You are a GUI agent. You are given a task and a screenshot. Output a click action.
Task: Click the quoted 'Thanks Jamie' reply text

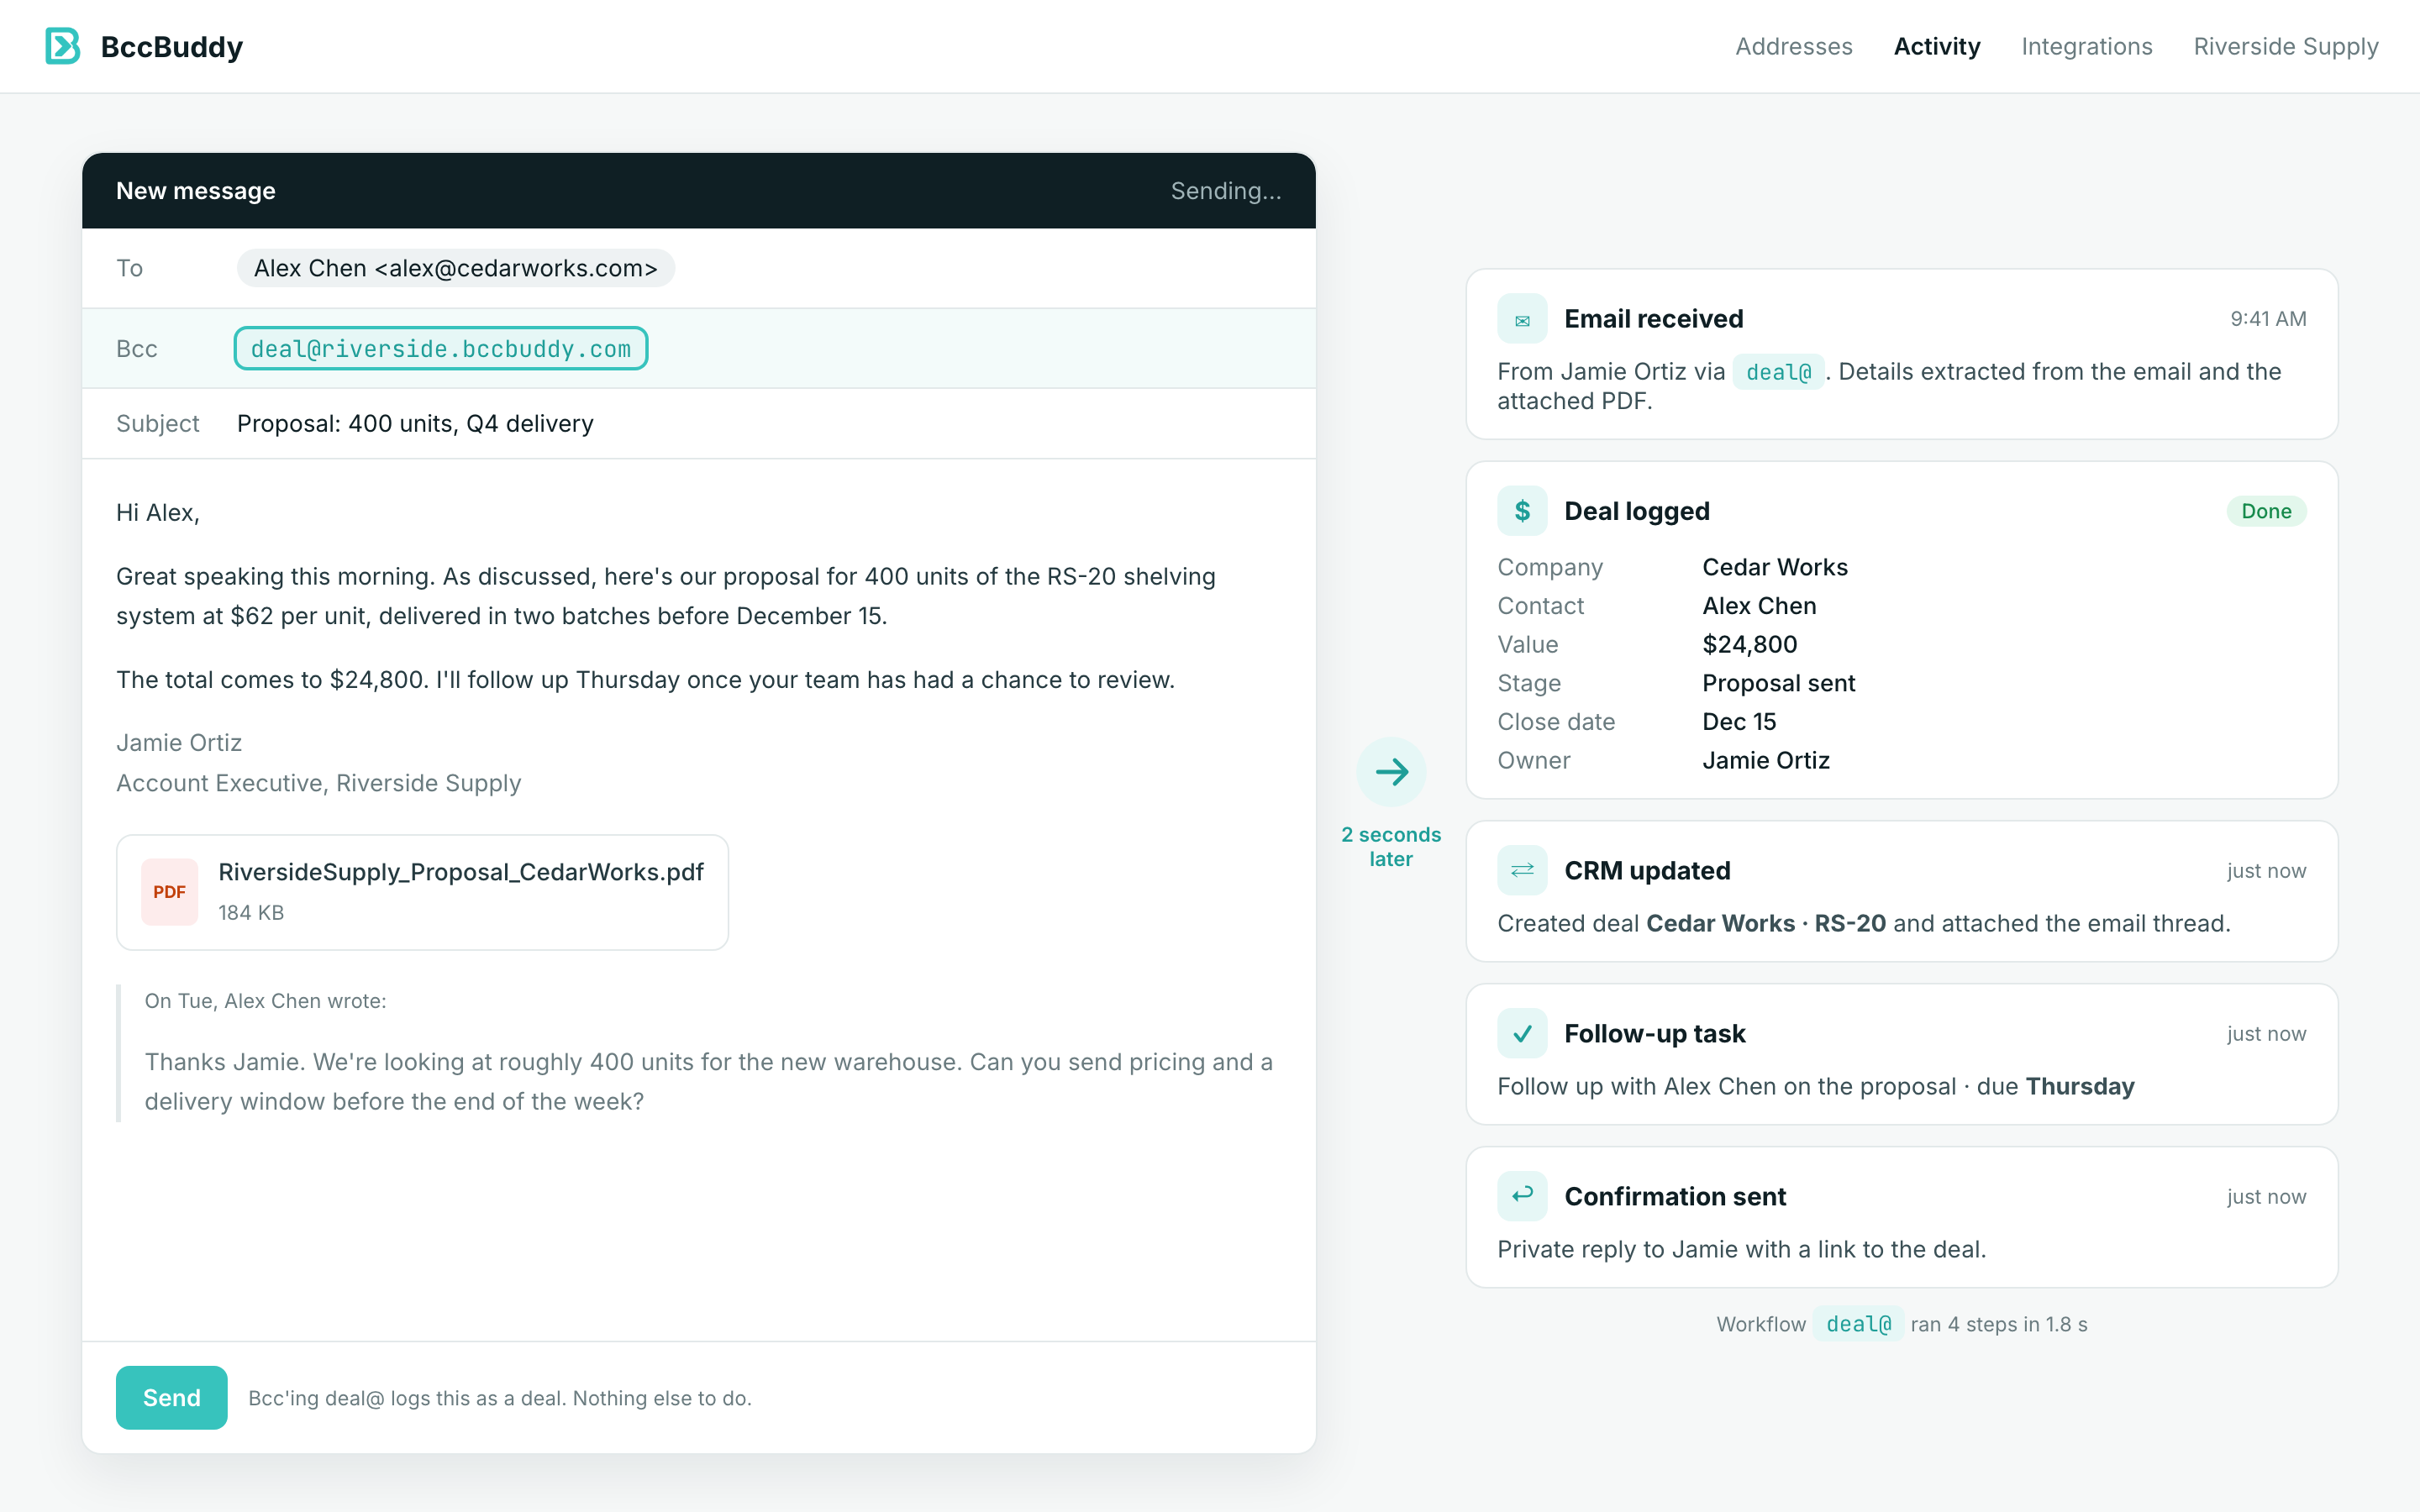(x=708, y=1081)
